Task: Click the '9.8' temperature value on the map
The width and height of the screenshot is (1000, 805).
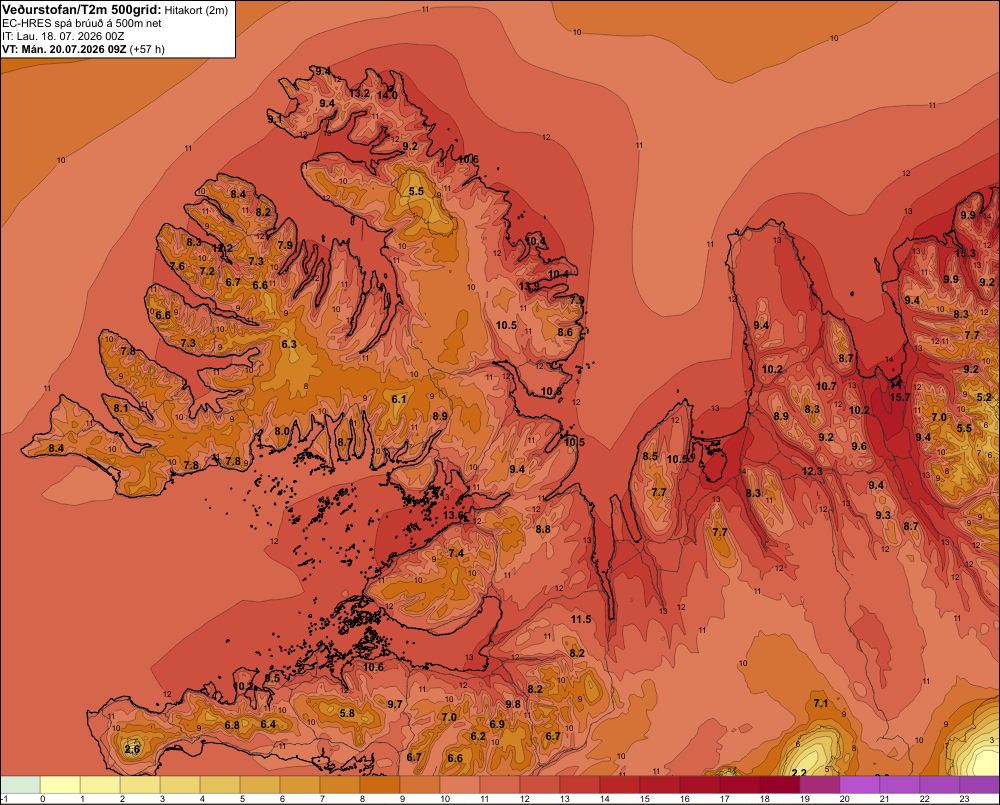Action: (x=513, y=704)
